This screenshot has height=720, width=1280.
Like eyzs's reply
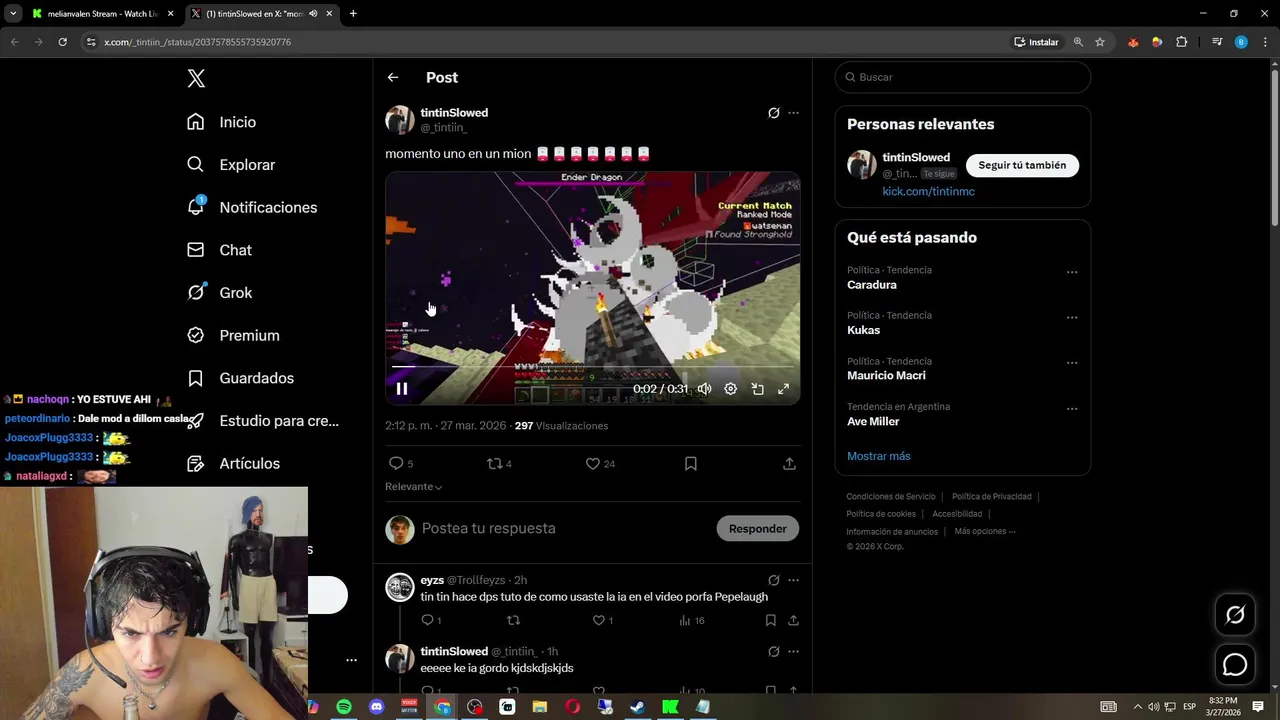click(602, 621)
